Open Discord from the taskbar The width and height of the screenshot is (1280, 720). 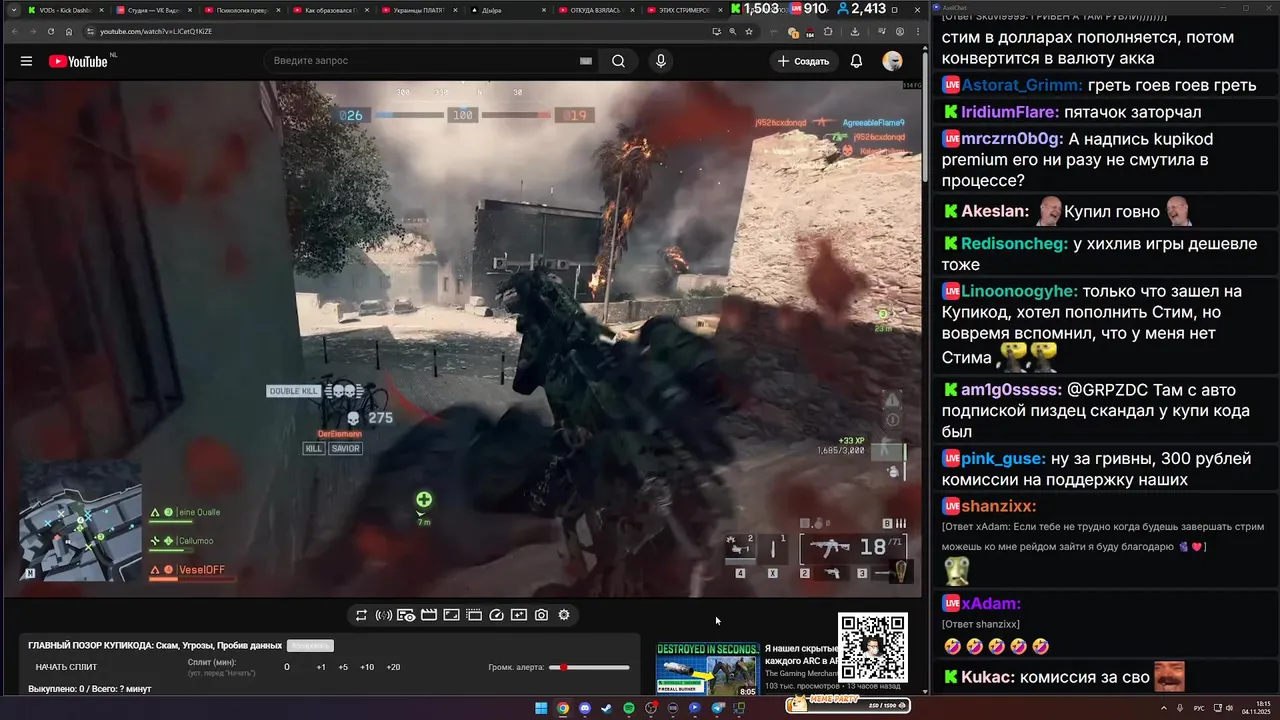584,708
